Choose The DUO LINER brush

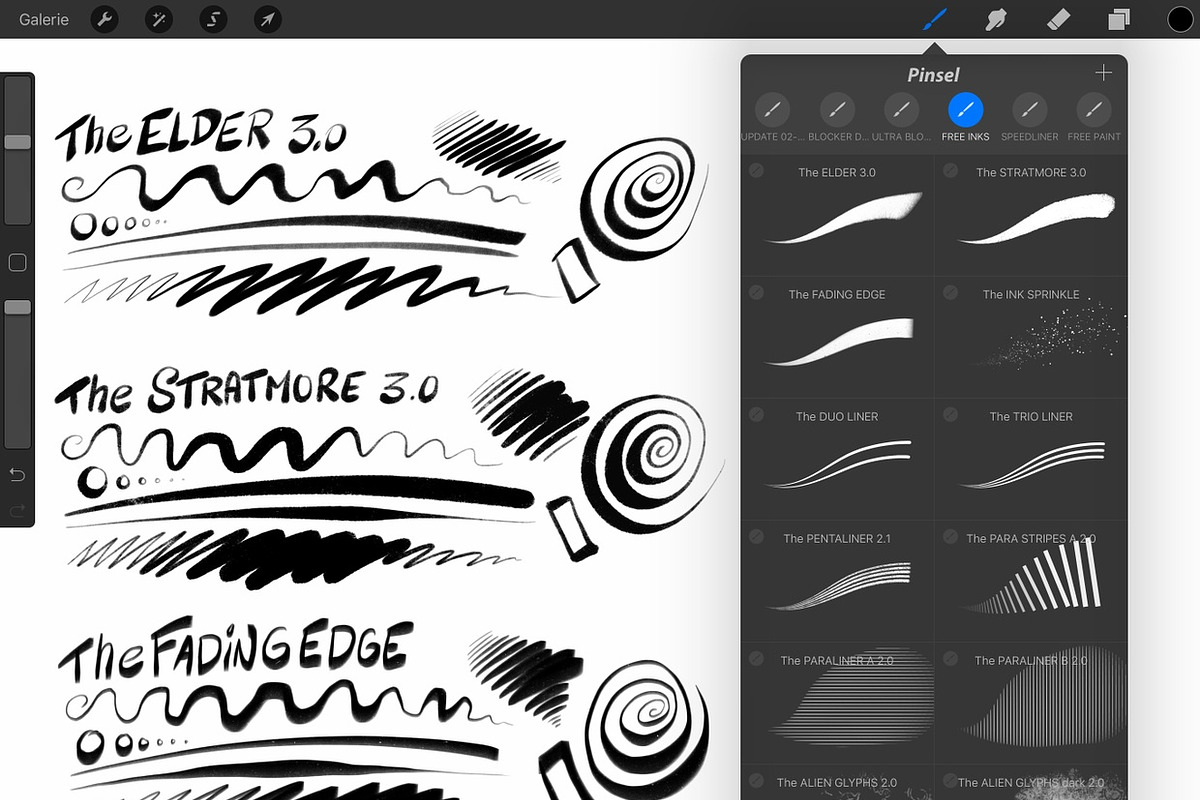pyautogui.click(x=837, y=459)
